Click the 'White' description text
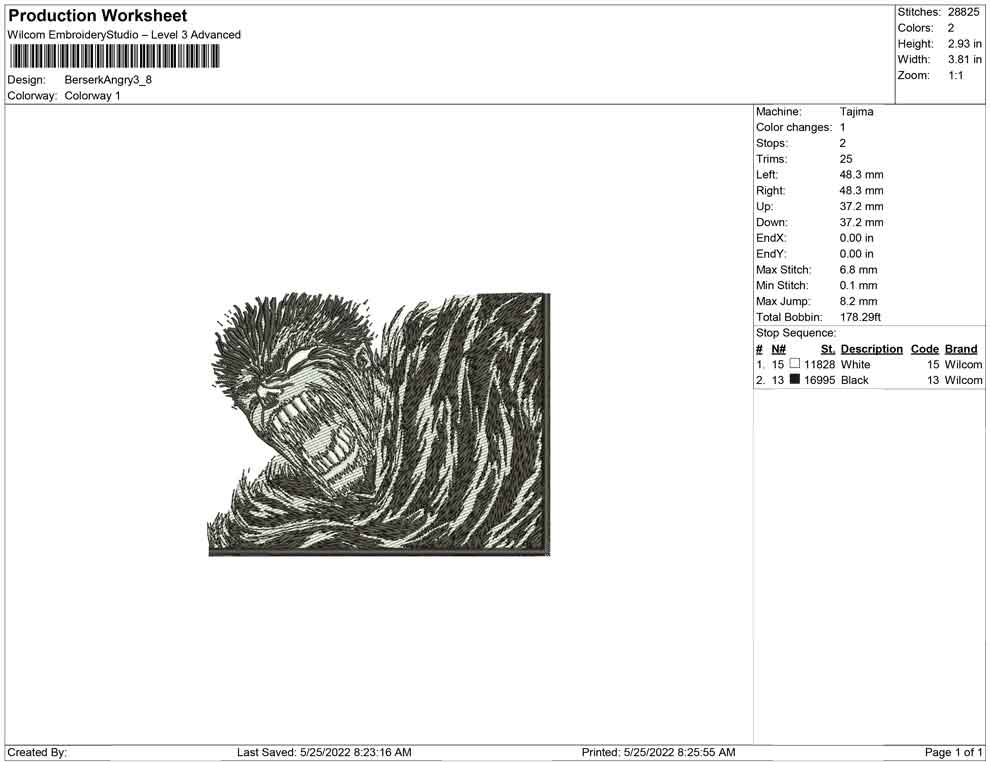The image size is (990, 762). 856,364
